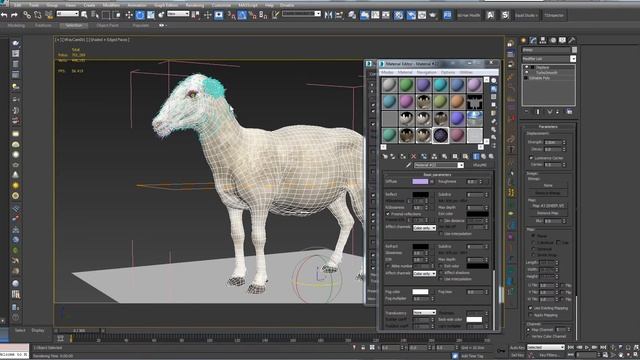The image size is (640, 360).
Task: Undo the last action in main toolbar
Action: pyautogui.click(x=4, y=15)
